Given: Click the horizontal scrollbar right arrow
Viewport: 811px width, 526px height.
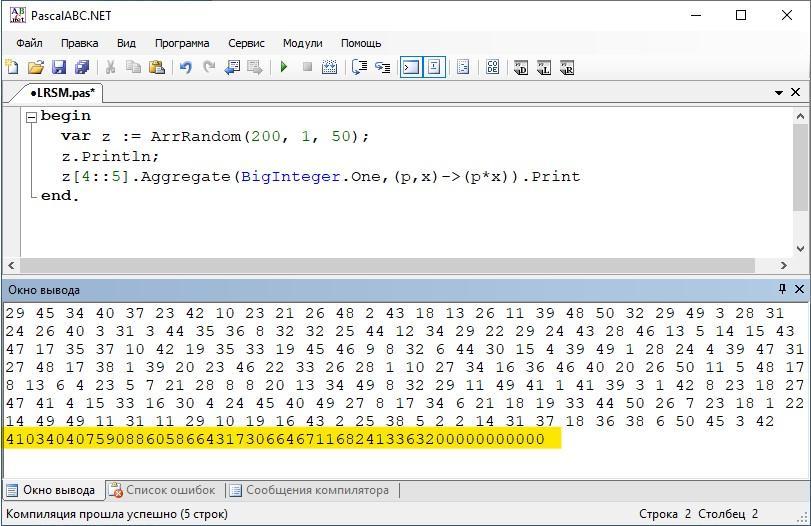Looking at the screenshot, I should [x=784, y=266].
